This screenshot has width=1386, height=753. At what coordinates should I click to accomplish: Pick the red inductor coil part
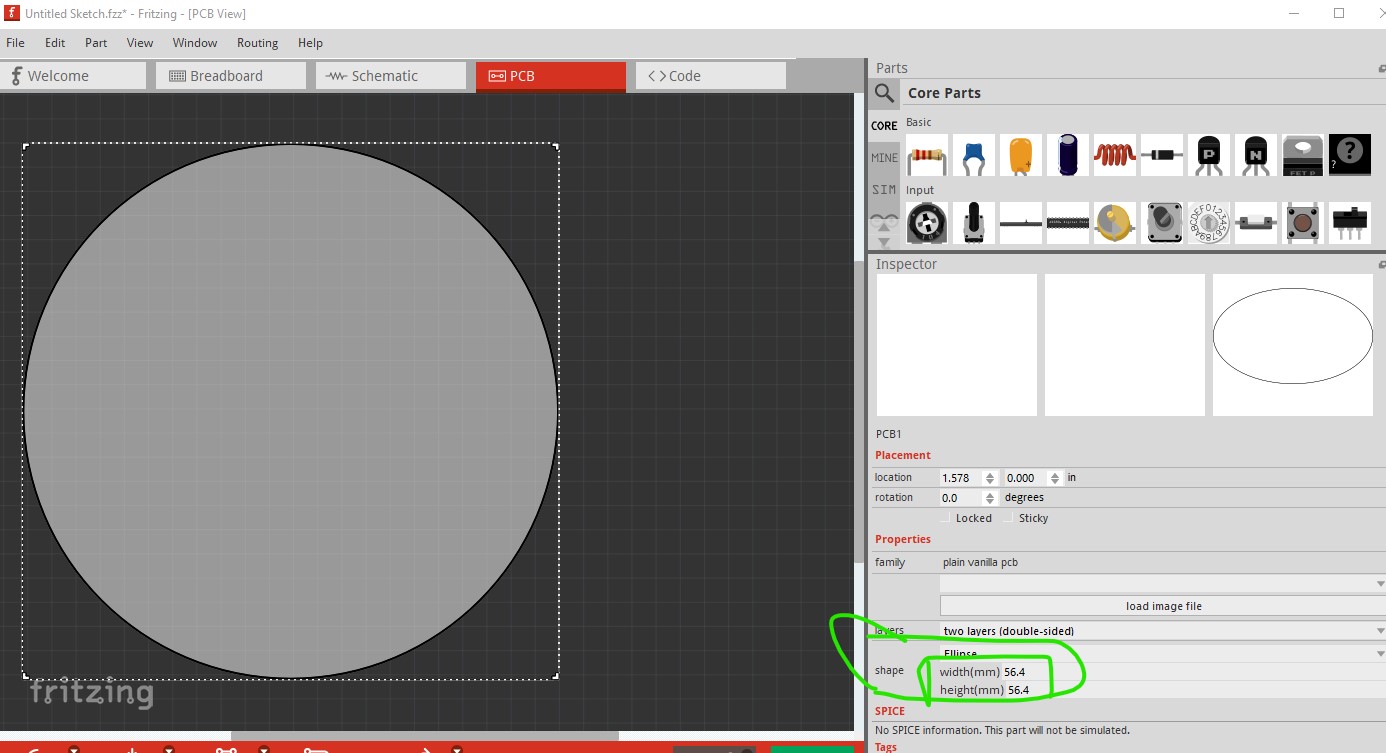[1114, 155]
